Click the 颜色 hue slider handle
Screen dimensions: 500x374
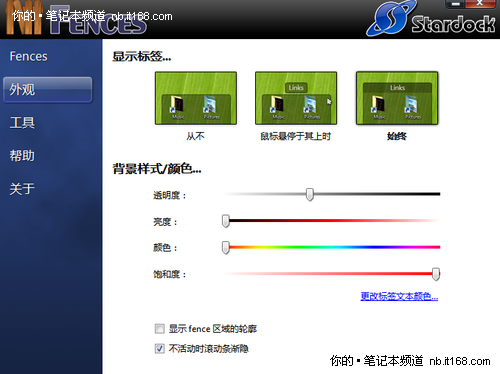(x=226, y=248)
